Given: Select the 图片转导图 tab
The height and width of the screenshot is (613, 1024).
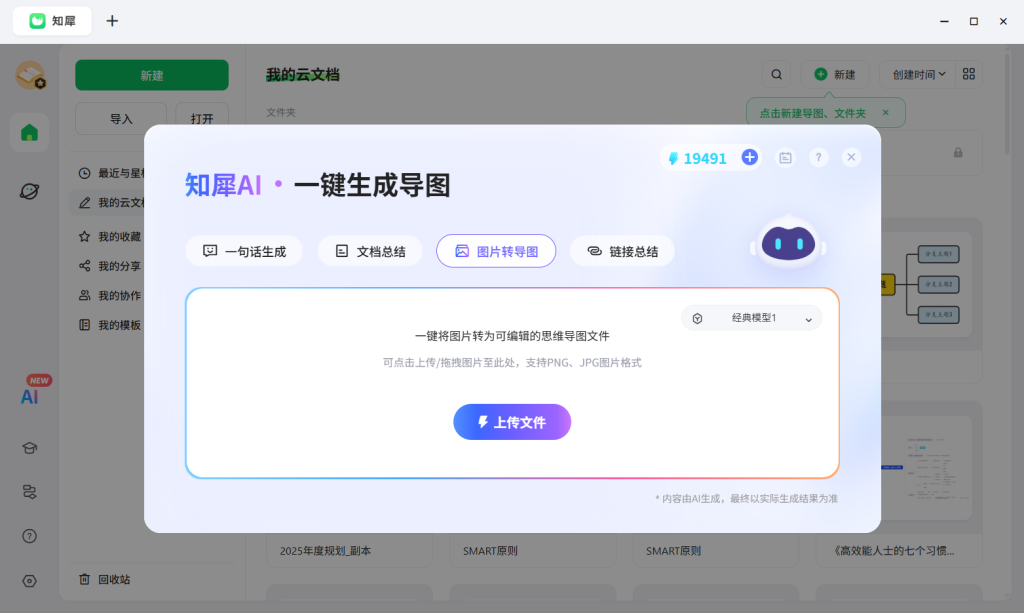Looking at the screenshot, I should (496, 251).
